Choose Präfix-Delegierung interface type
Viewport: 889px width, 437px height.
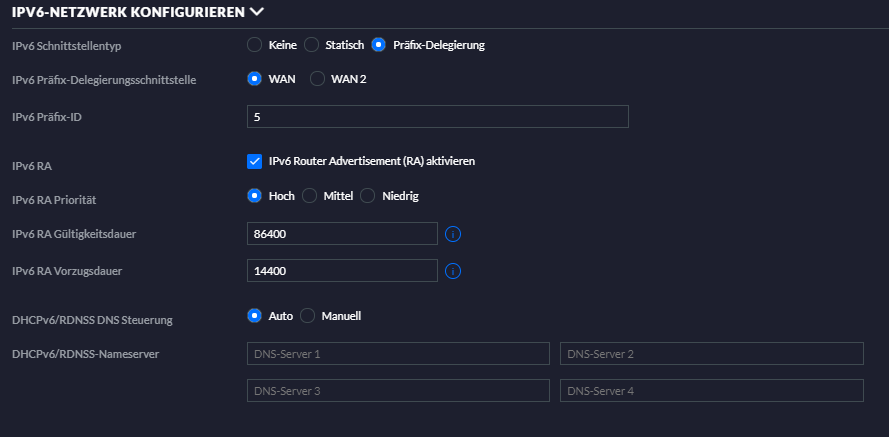[378, 45]
